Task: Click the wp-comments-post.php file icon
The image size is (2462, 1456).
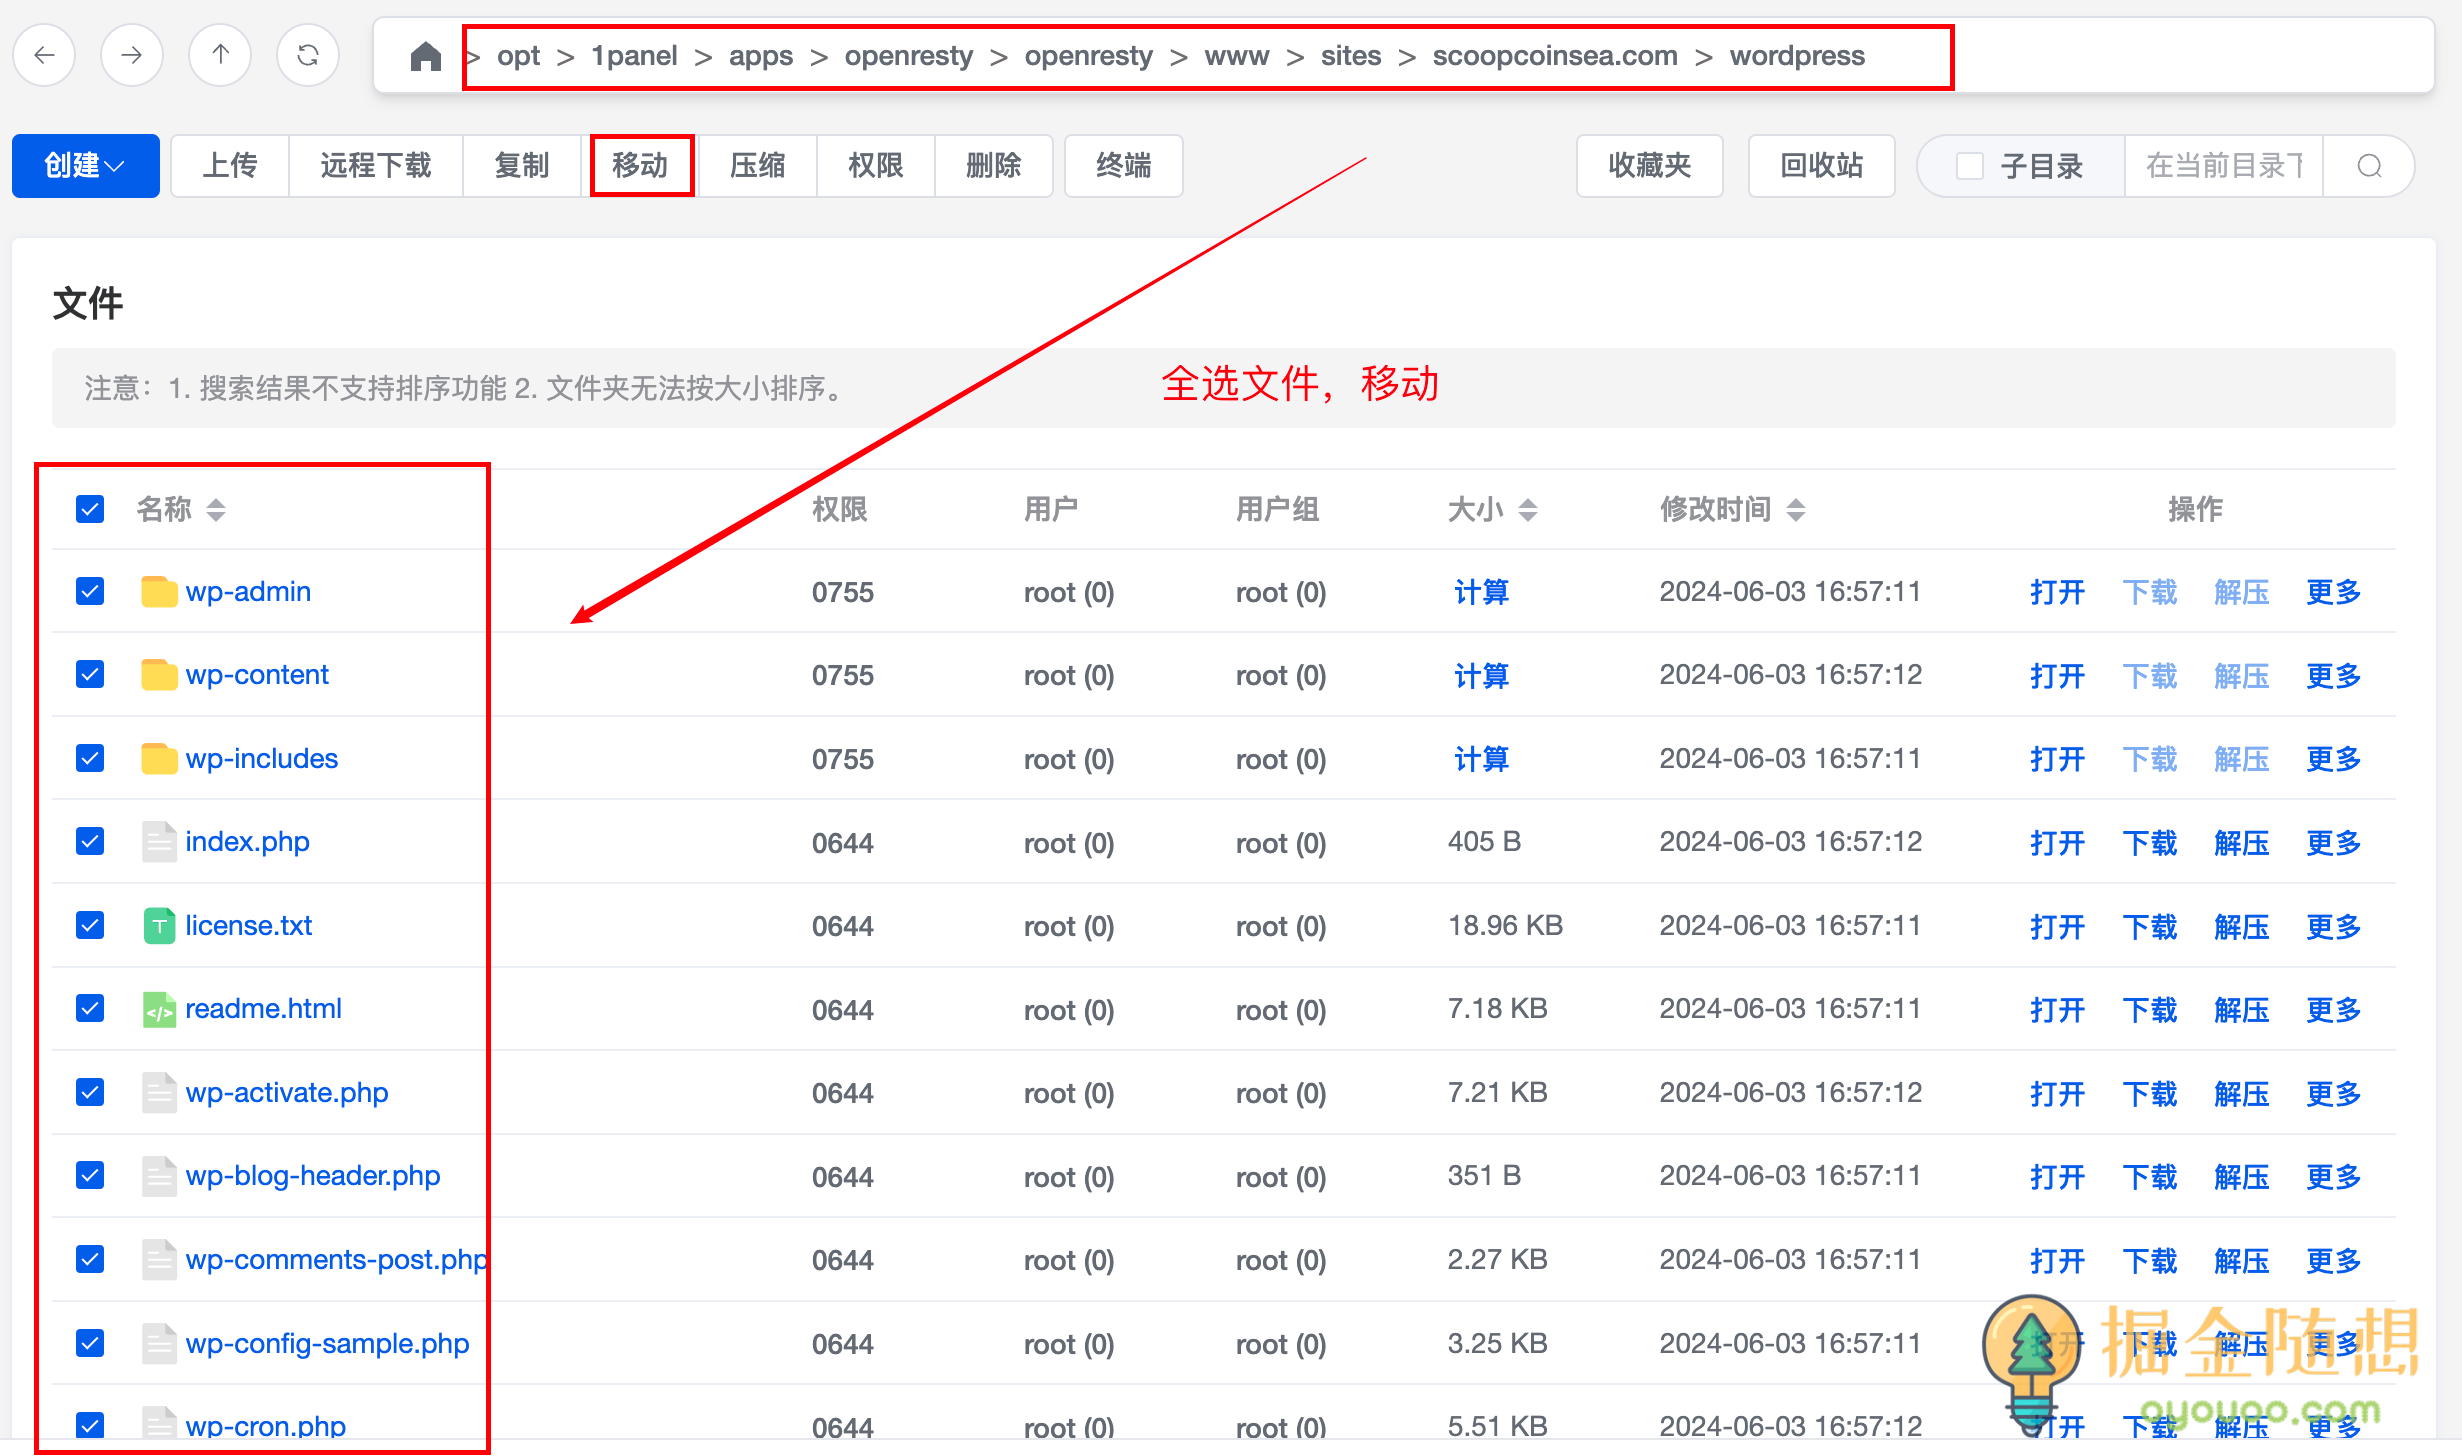Action: tap(159, 1260)
